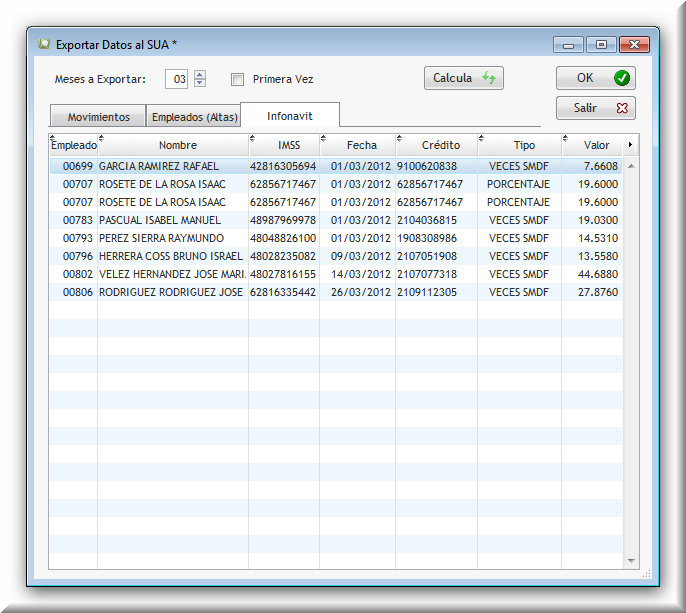The image size is (686, 613).
Task: Click value 19.0300
Action: [x=598, y=220]
